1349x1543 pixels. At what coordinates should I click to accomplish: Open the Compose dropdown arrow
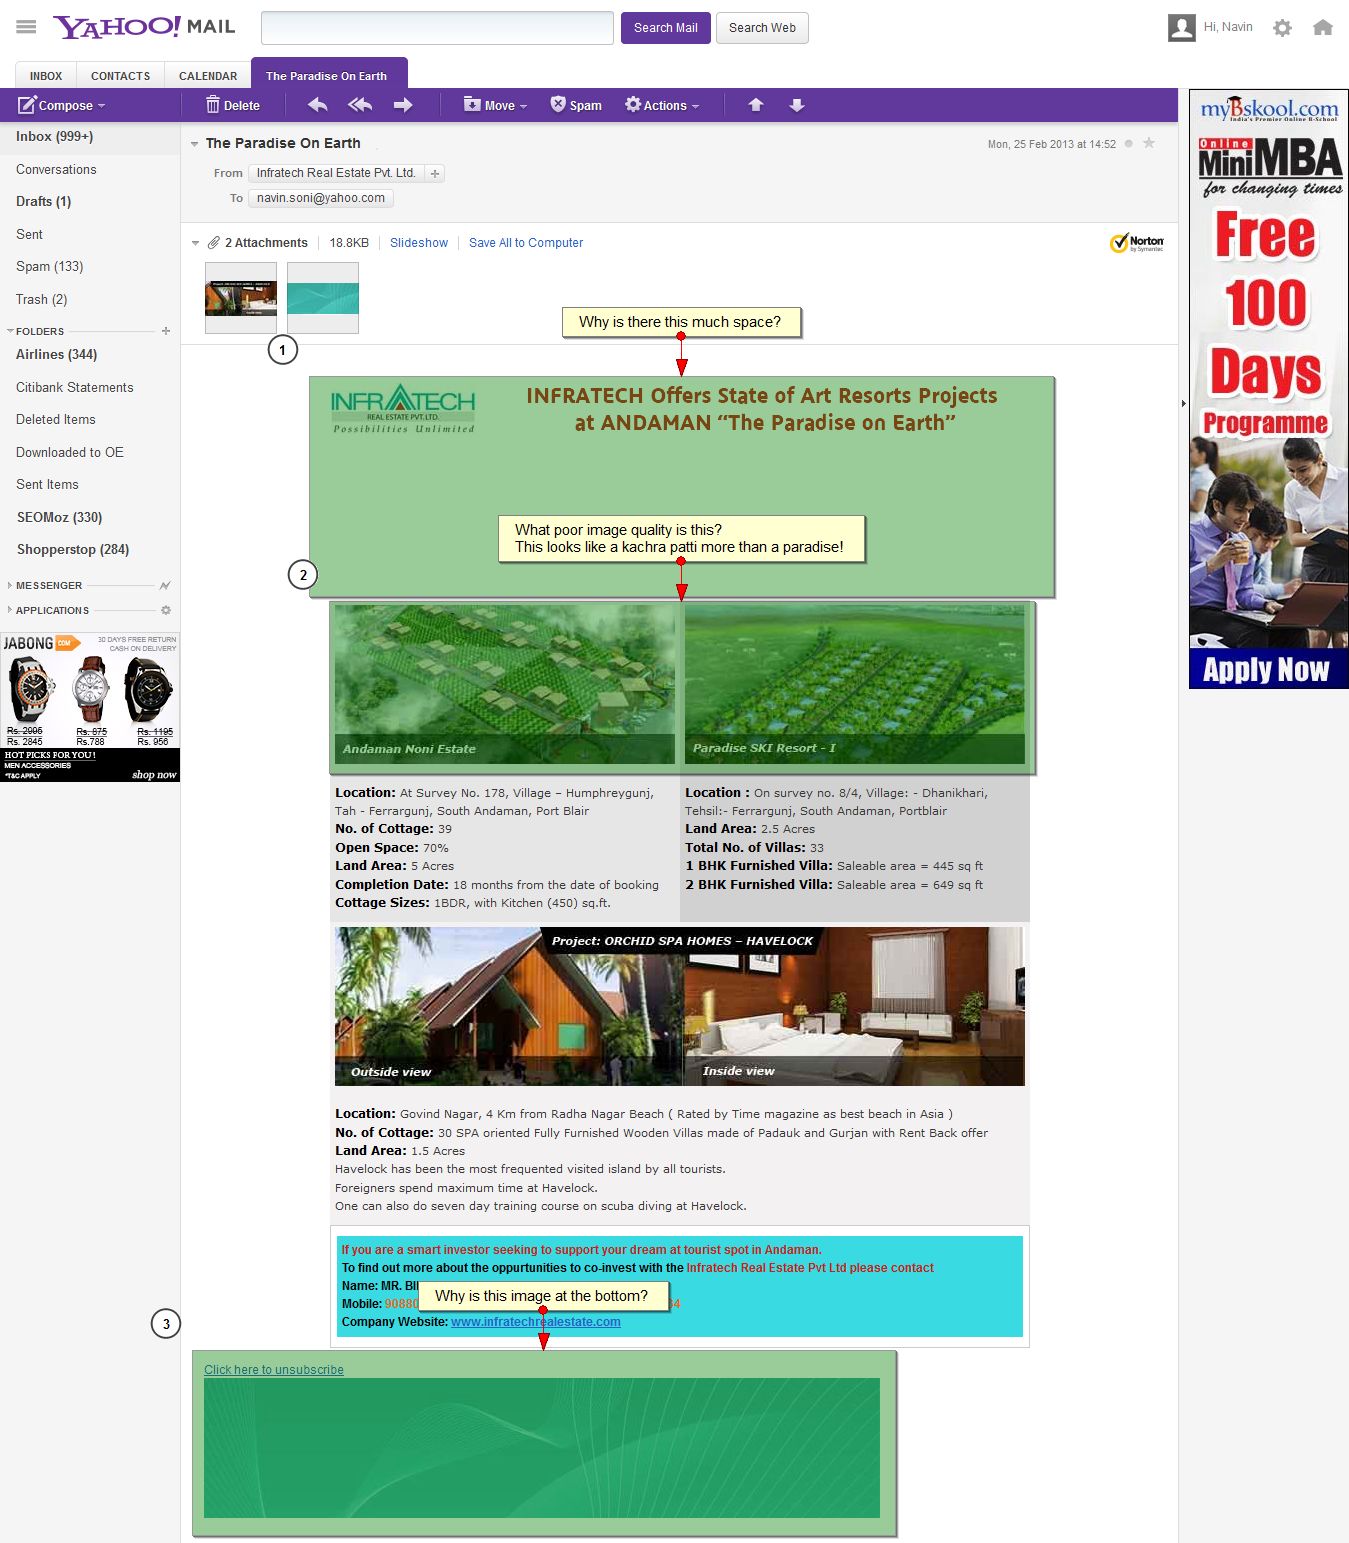[x=102, y=106]
